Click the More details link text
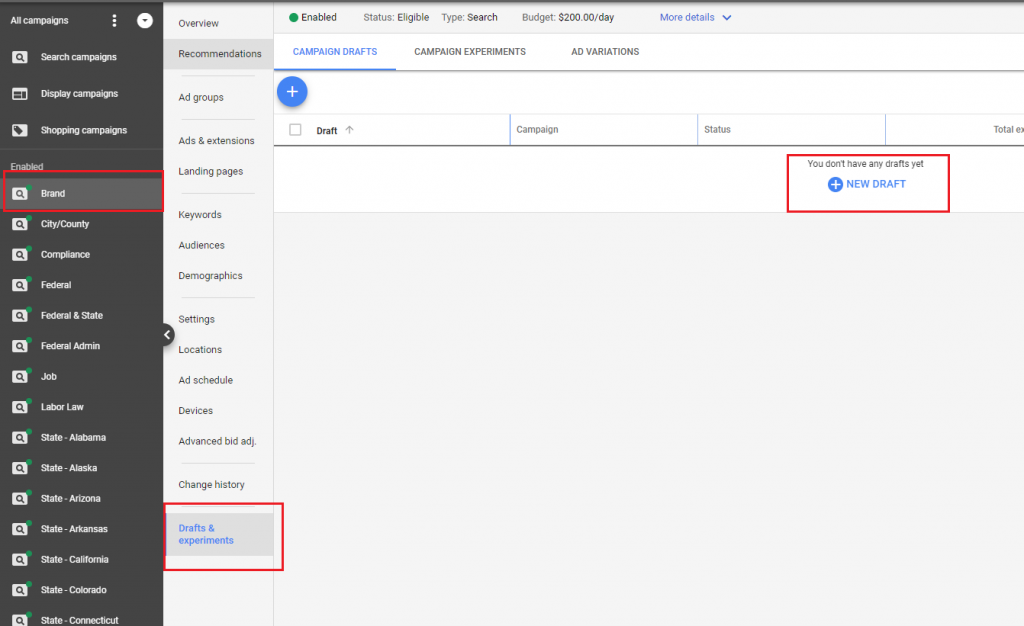 687,18
